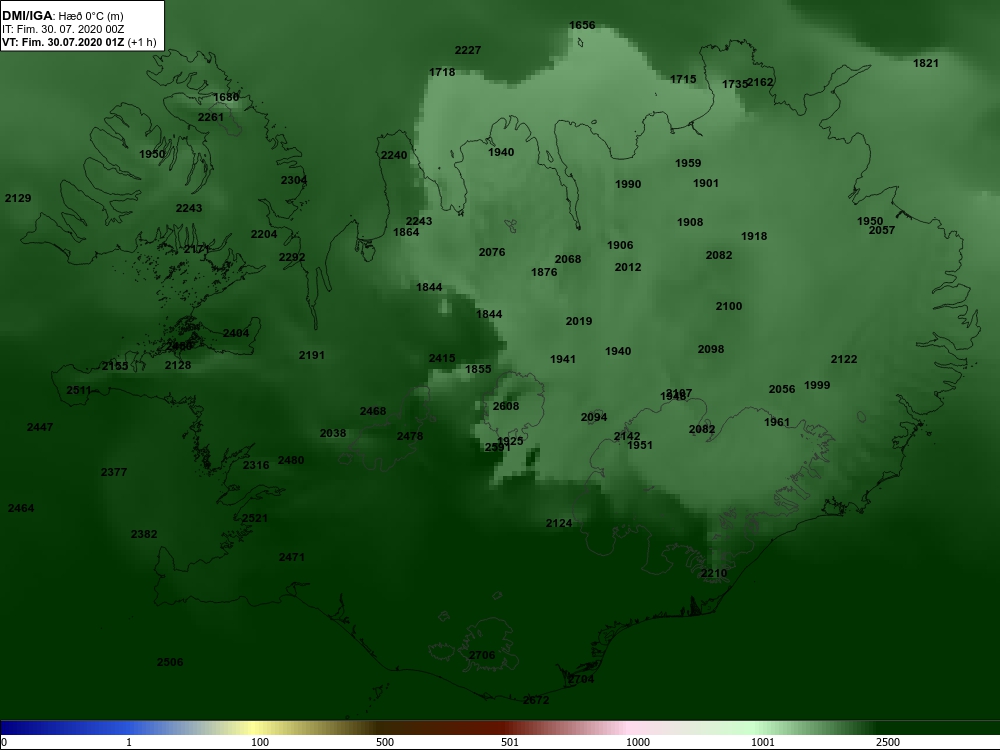This screenshot has height=750, width=1000.
Task: Select the 2019 label
Action: click(x=578, y=321)
